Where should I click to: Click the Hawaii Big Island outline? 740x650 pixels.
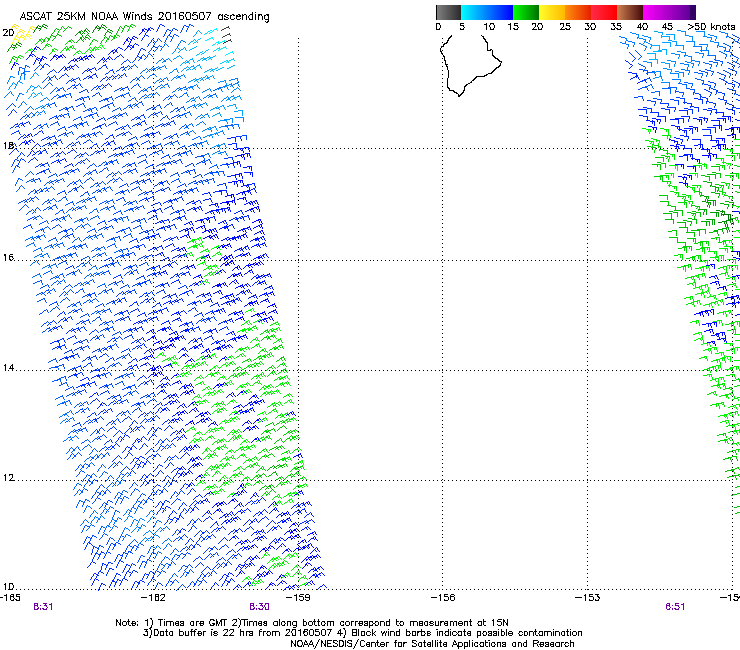point(471,65)
